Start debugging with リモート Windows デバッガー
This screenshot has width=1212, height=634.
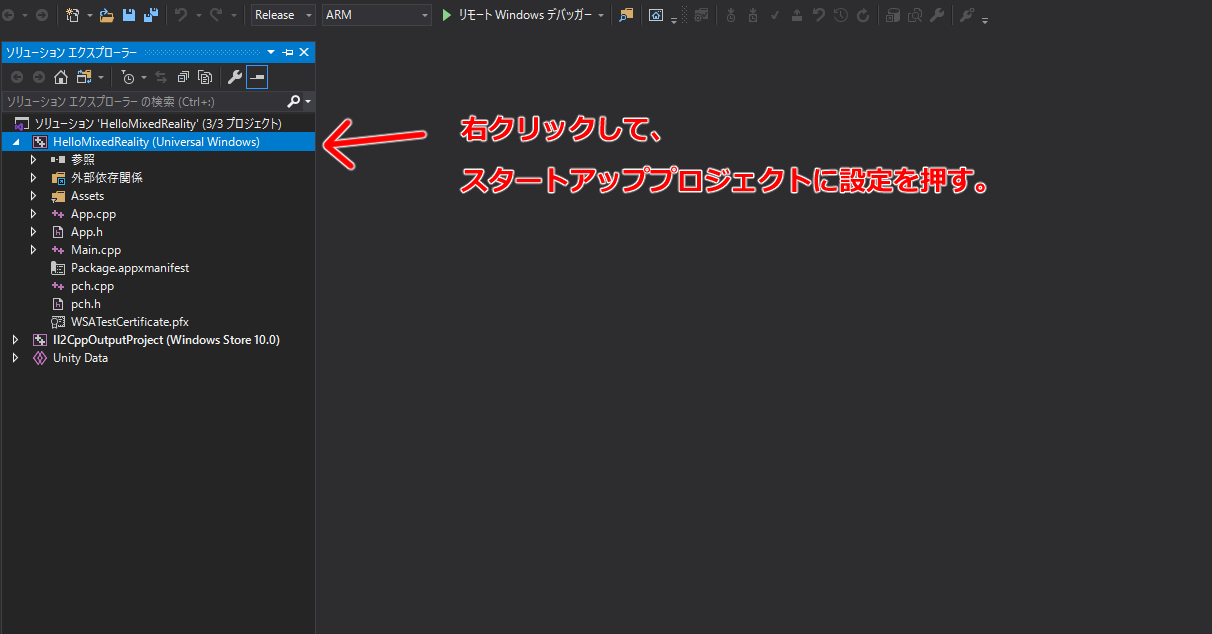point(520,15)
